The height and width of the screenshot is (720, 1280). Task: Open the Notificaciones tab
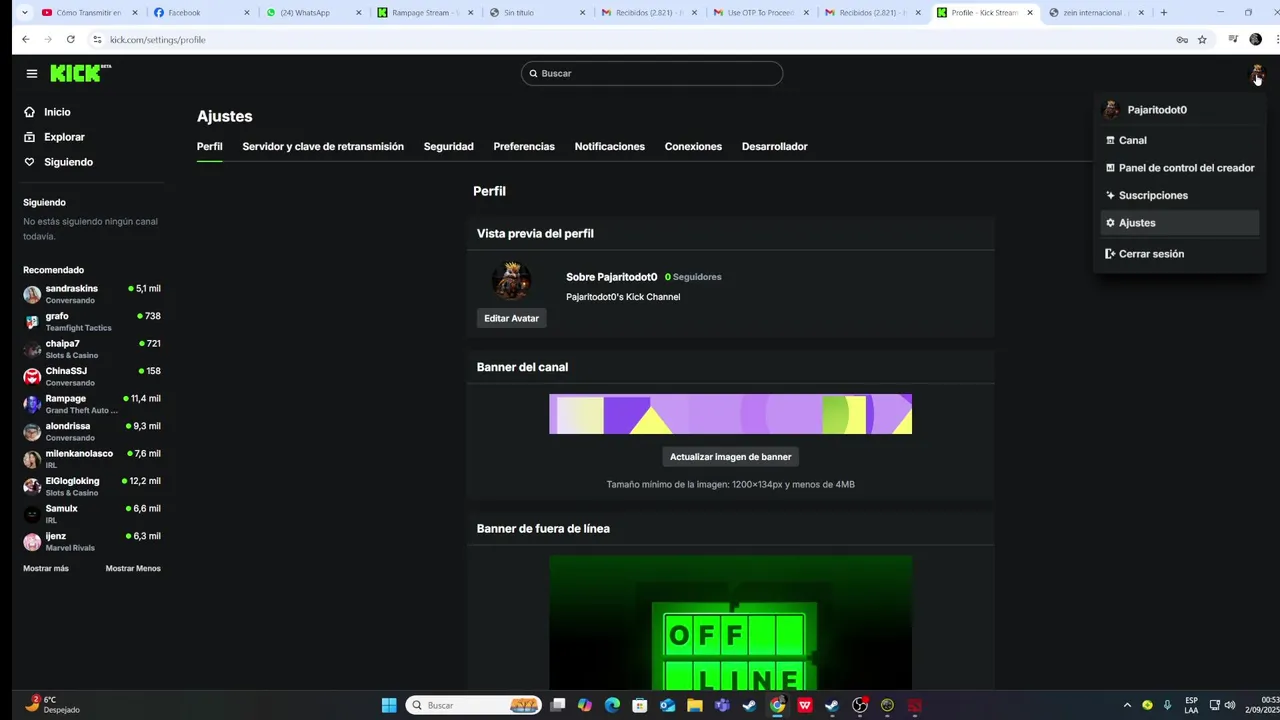(x=609, y=146)
